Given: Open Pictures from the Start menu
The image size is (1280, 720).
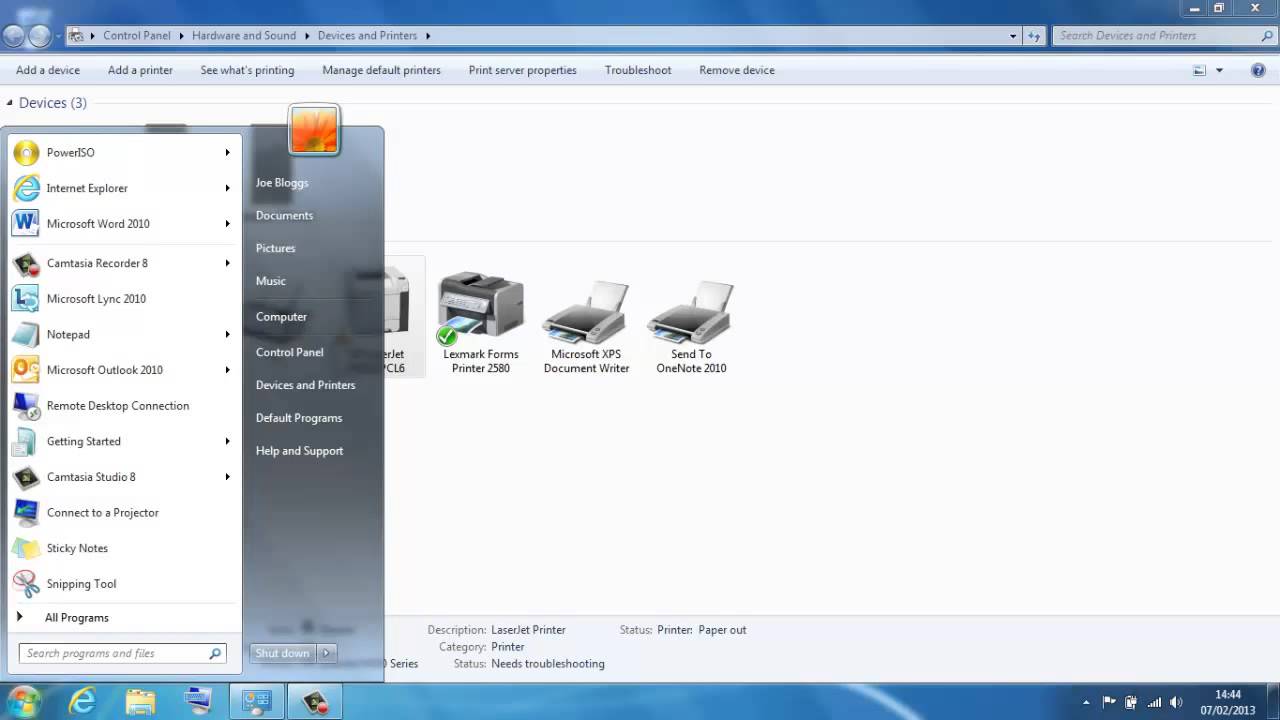Looking at the screenshot, I should 275,248.
